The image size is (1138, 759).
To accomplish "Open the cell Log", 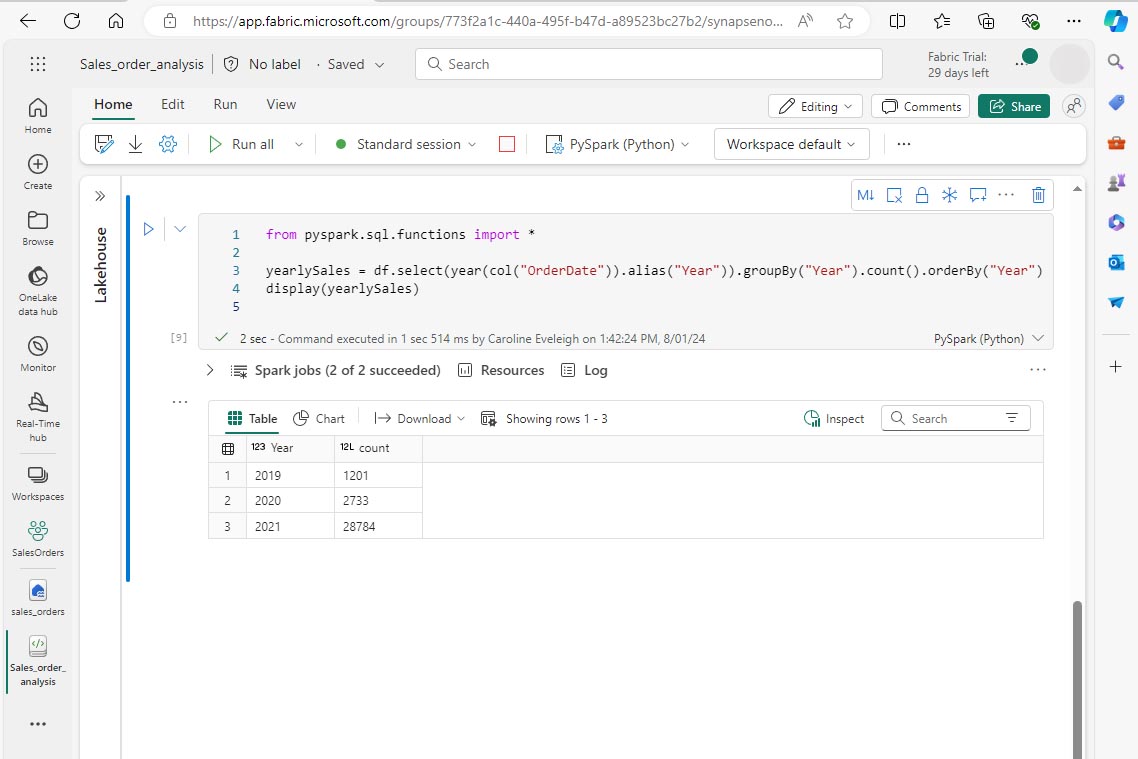I will (584, 371).
